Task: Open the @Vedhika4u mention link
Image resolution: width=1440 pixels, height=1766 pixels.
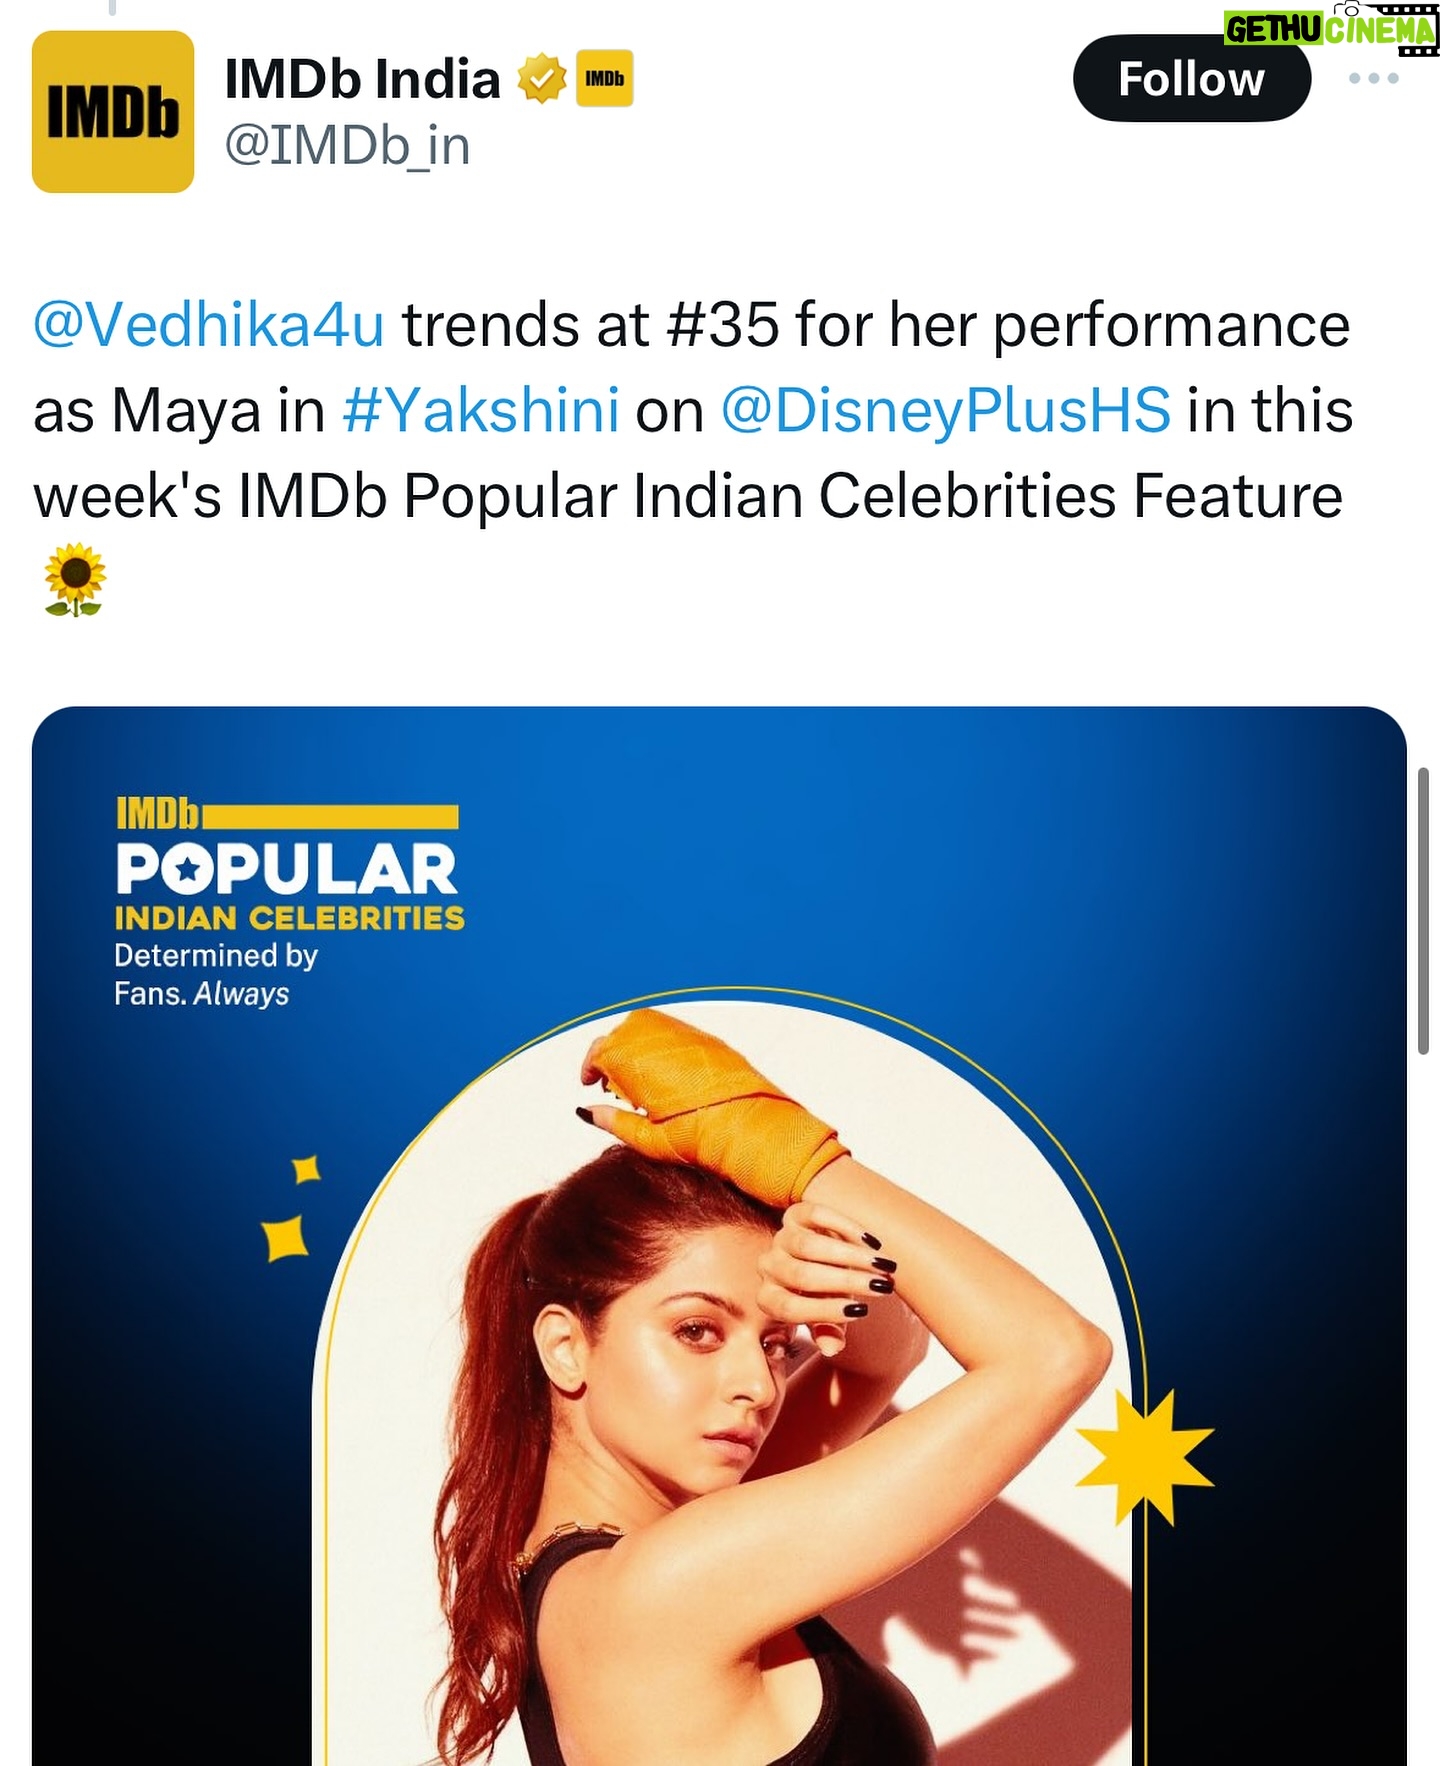Action: (x=209, y=325)
